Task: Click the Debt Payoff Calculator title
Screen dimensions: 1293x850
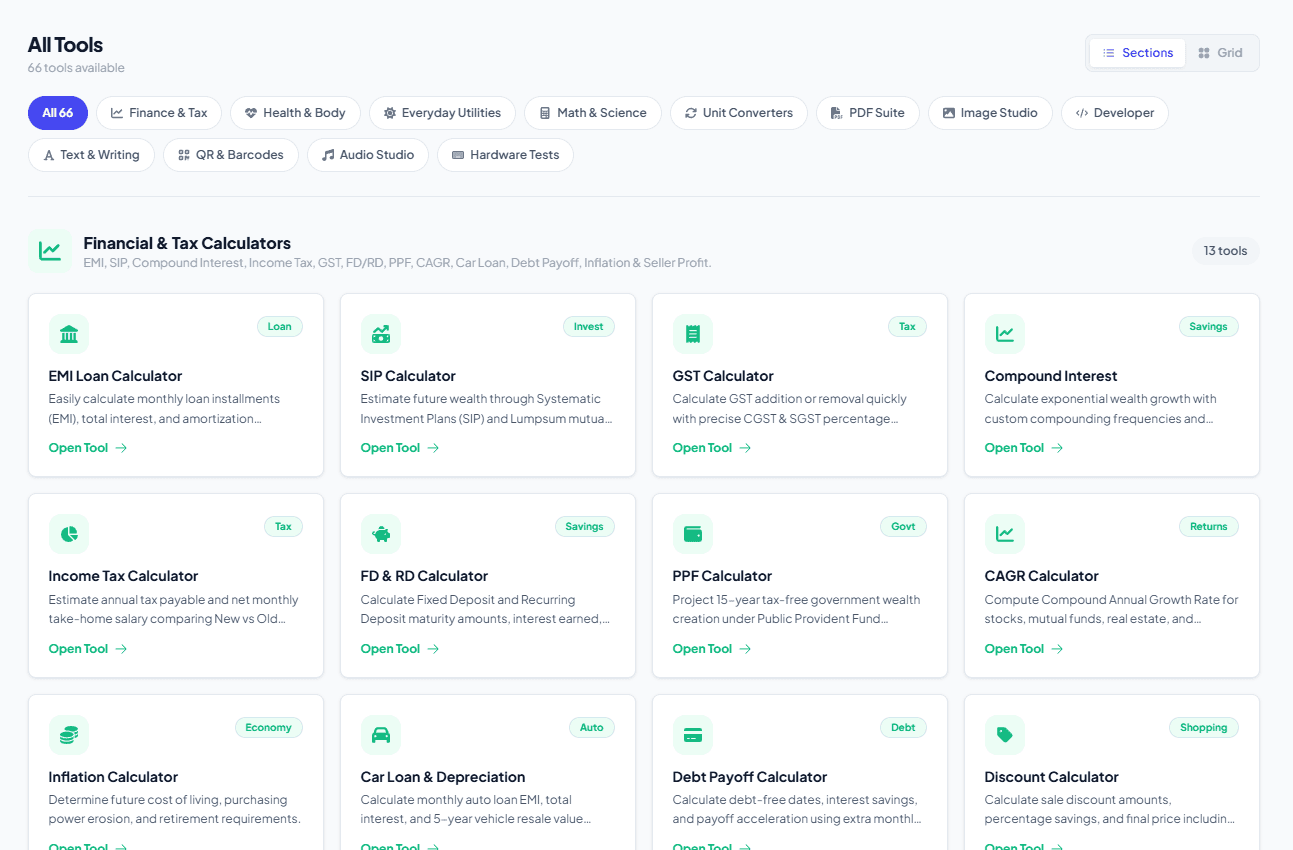Action: tap(750, 777)
